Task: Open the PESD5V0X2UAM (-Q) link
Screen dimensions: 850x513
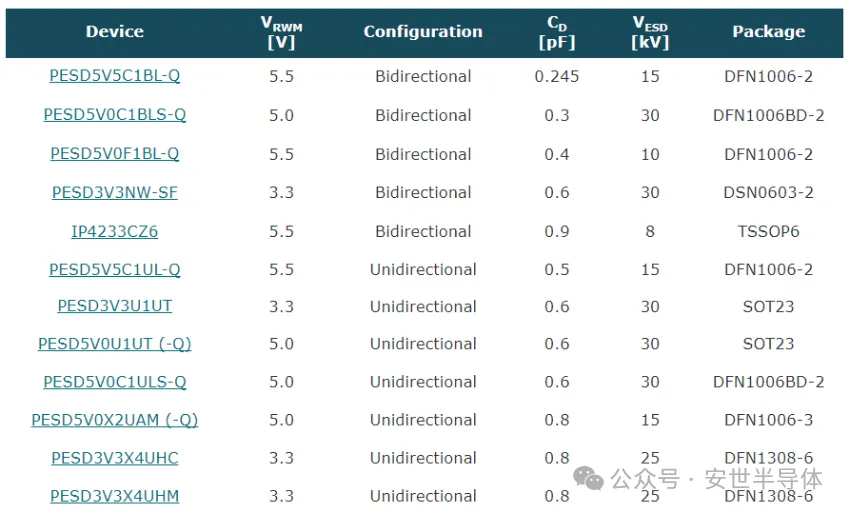Action: 115,420
